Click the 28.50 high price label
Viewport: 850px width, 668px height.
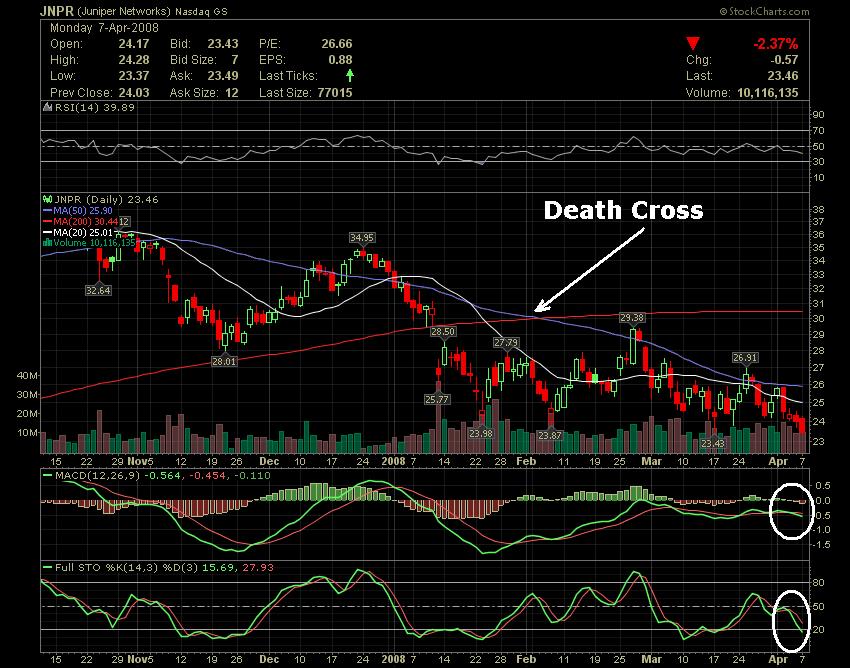point(443,331)
